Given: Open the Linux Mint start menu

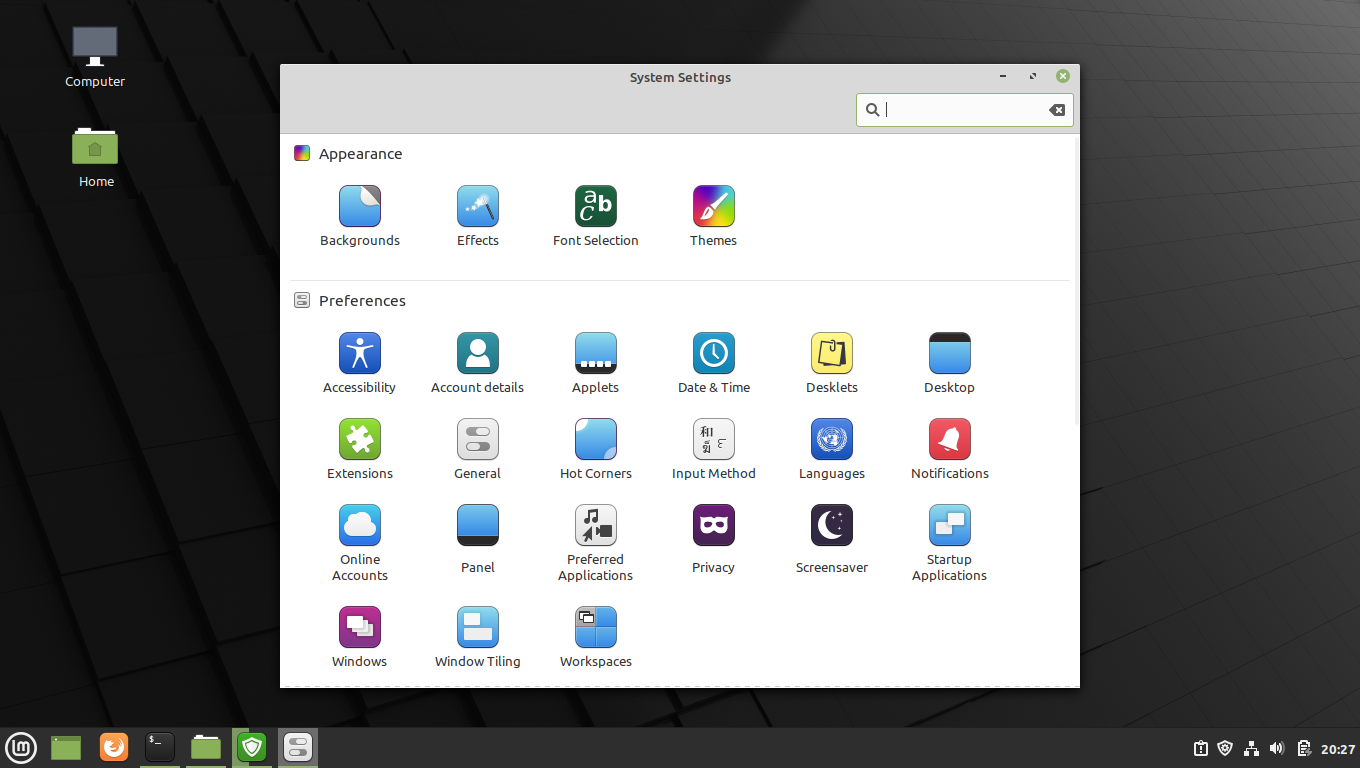Looking at the screenshot, I should [x=21, y=747].
